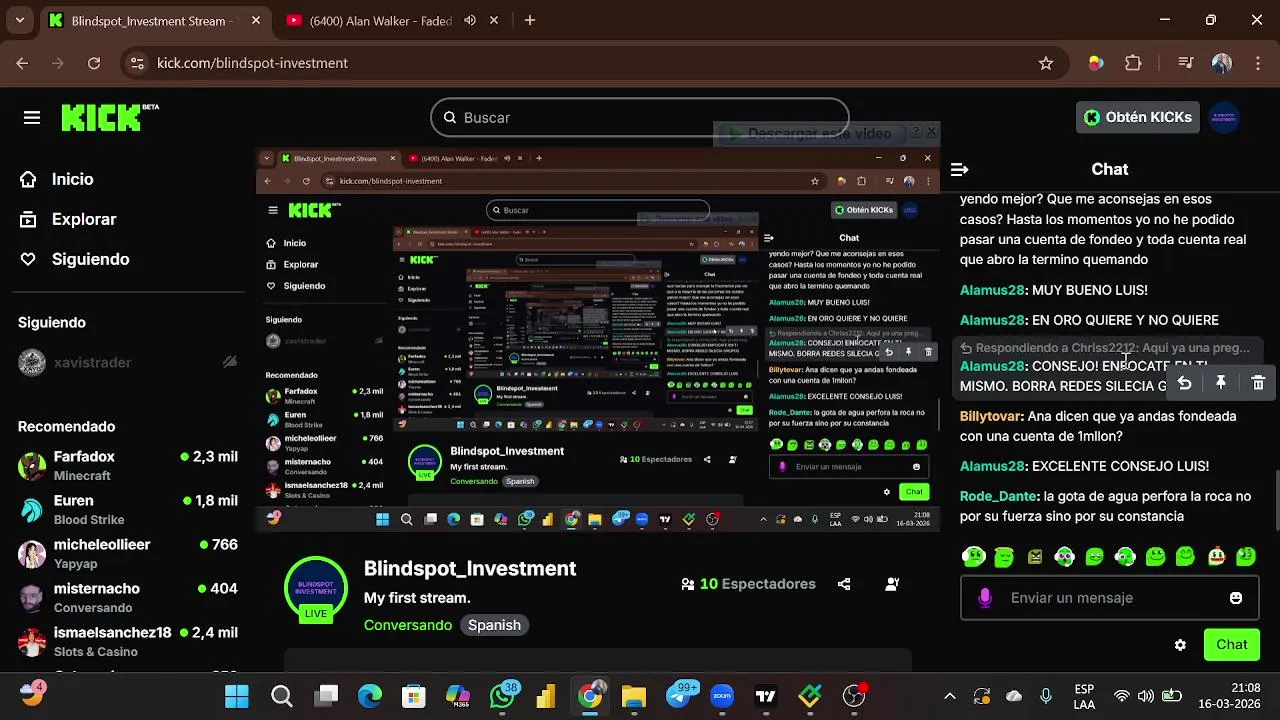Viewport: 1280px width, 720px height.
Task: Select the Blindspot_Investment Stream browser tab
Action: pos(152,21)
